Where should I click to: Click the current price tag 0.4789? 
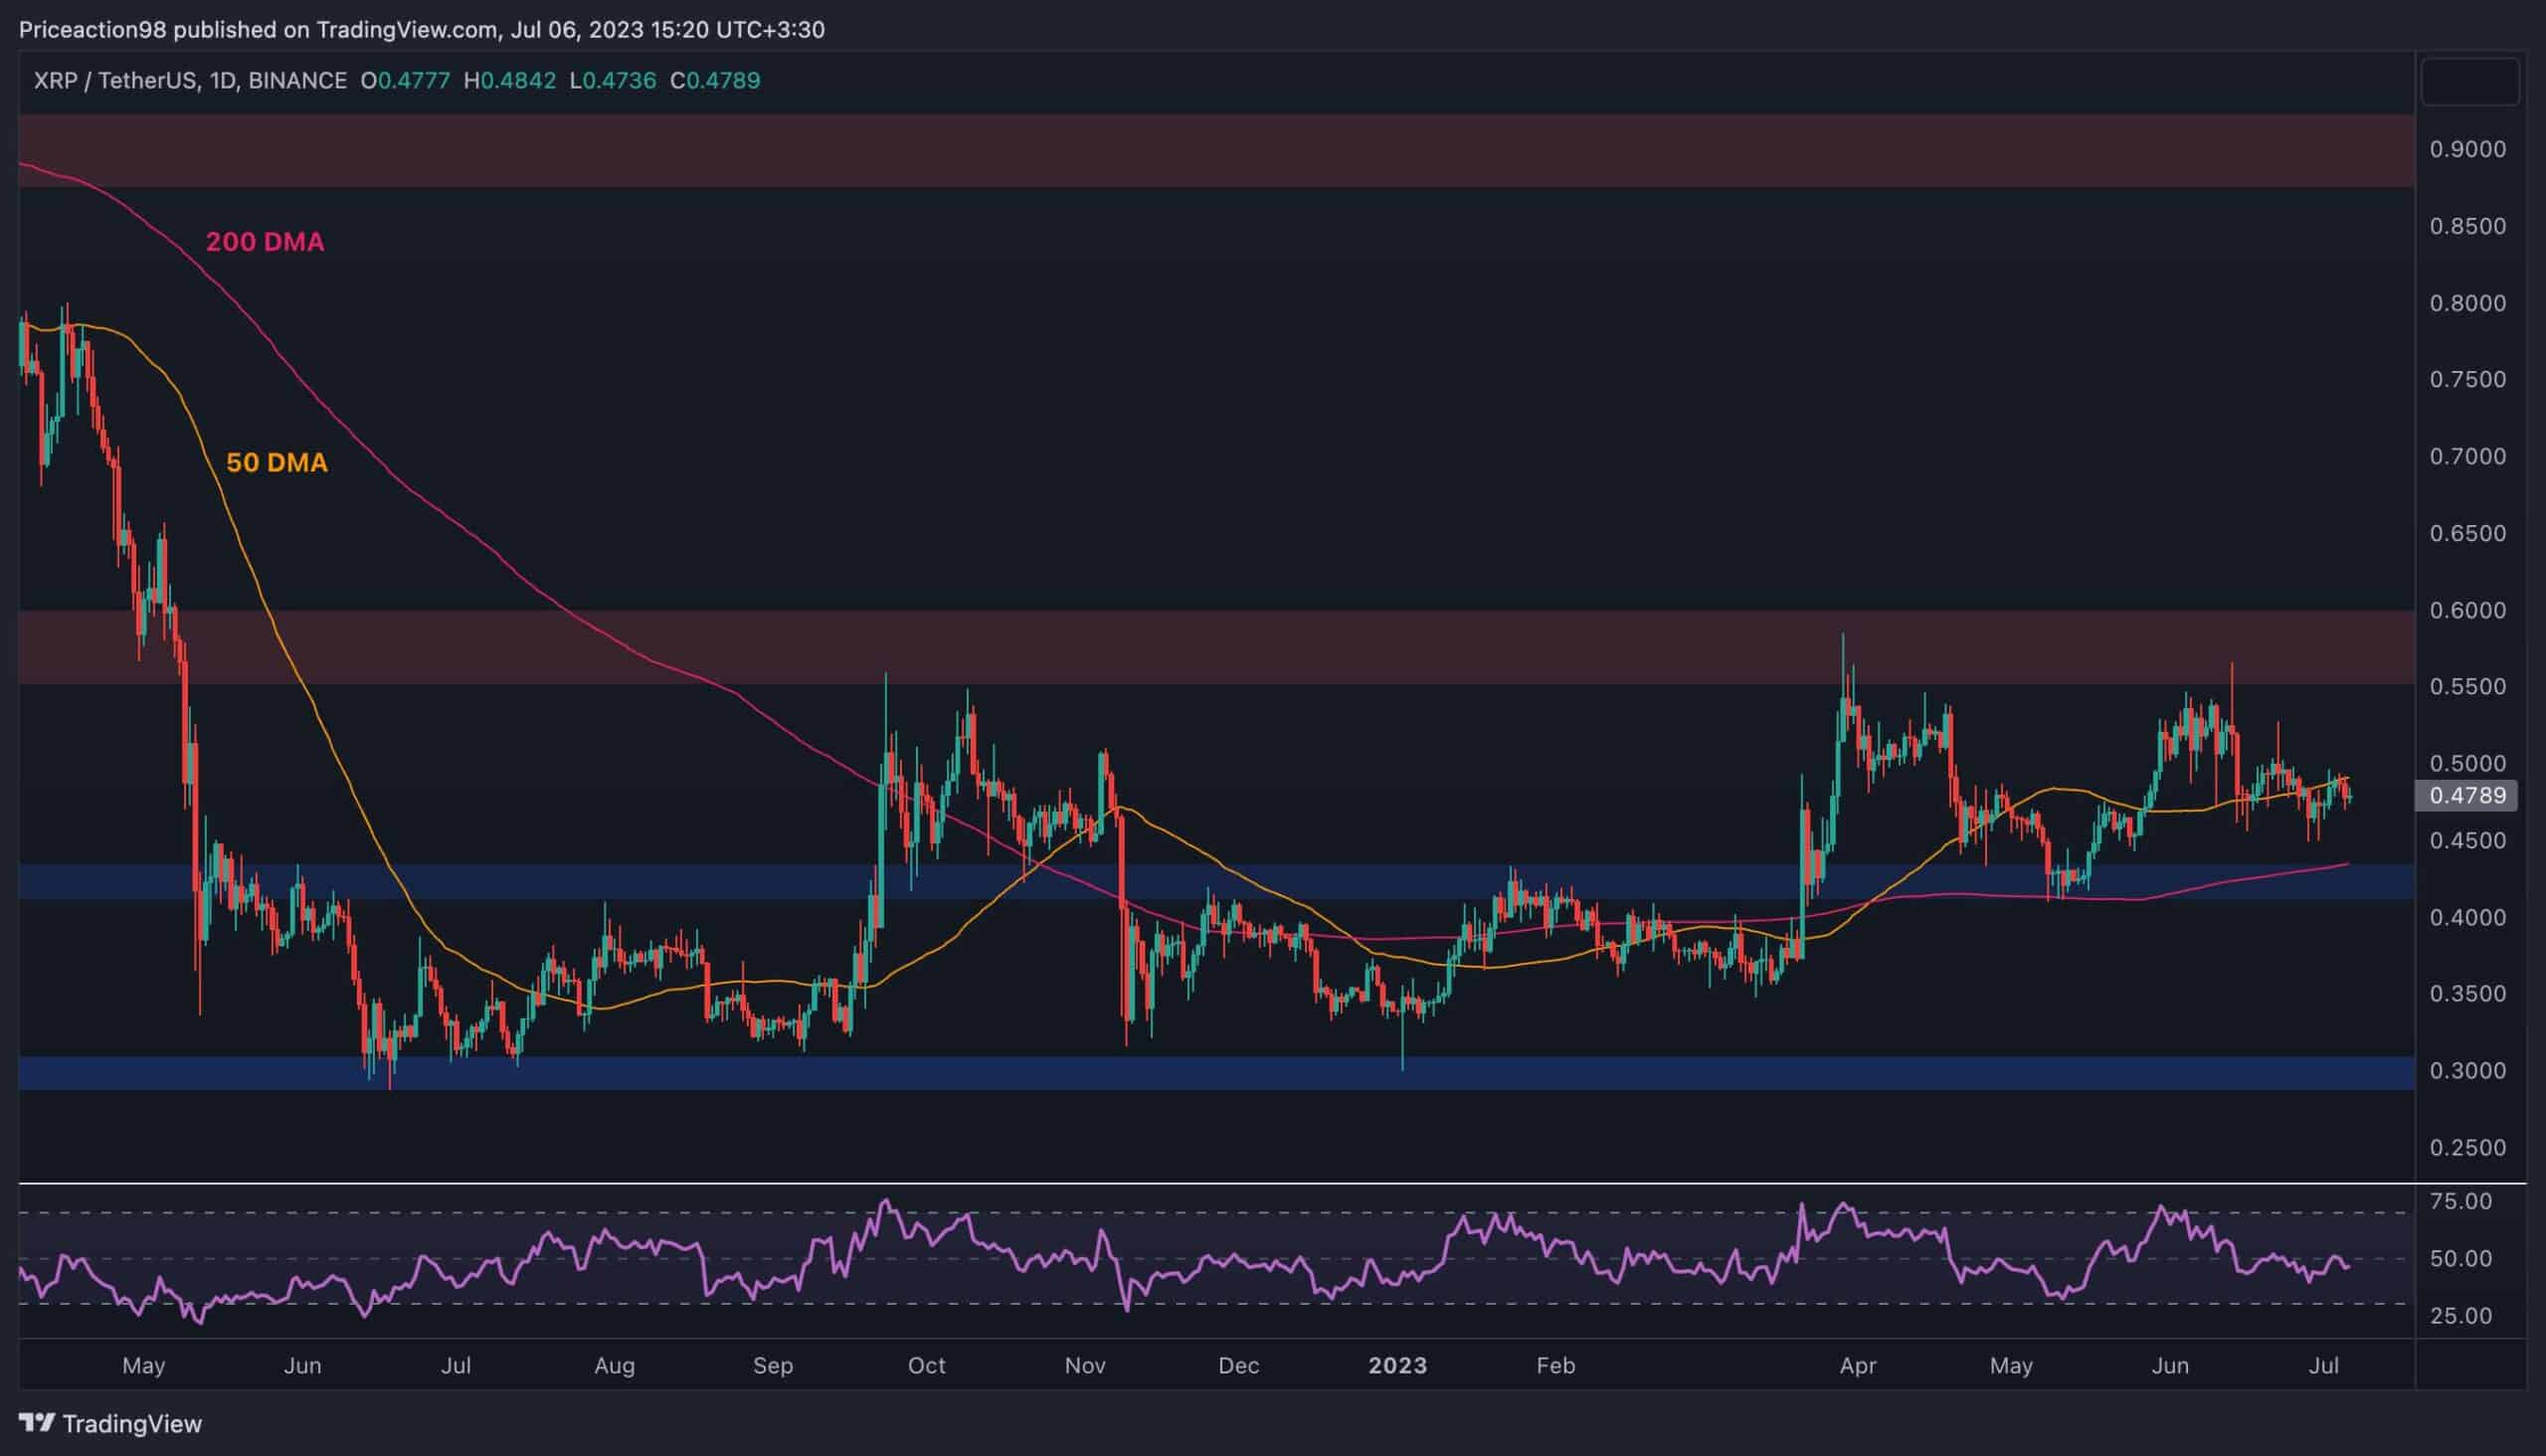click(2467, 796)
